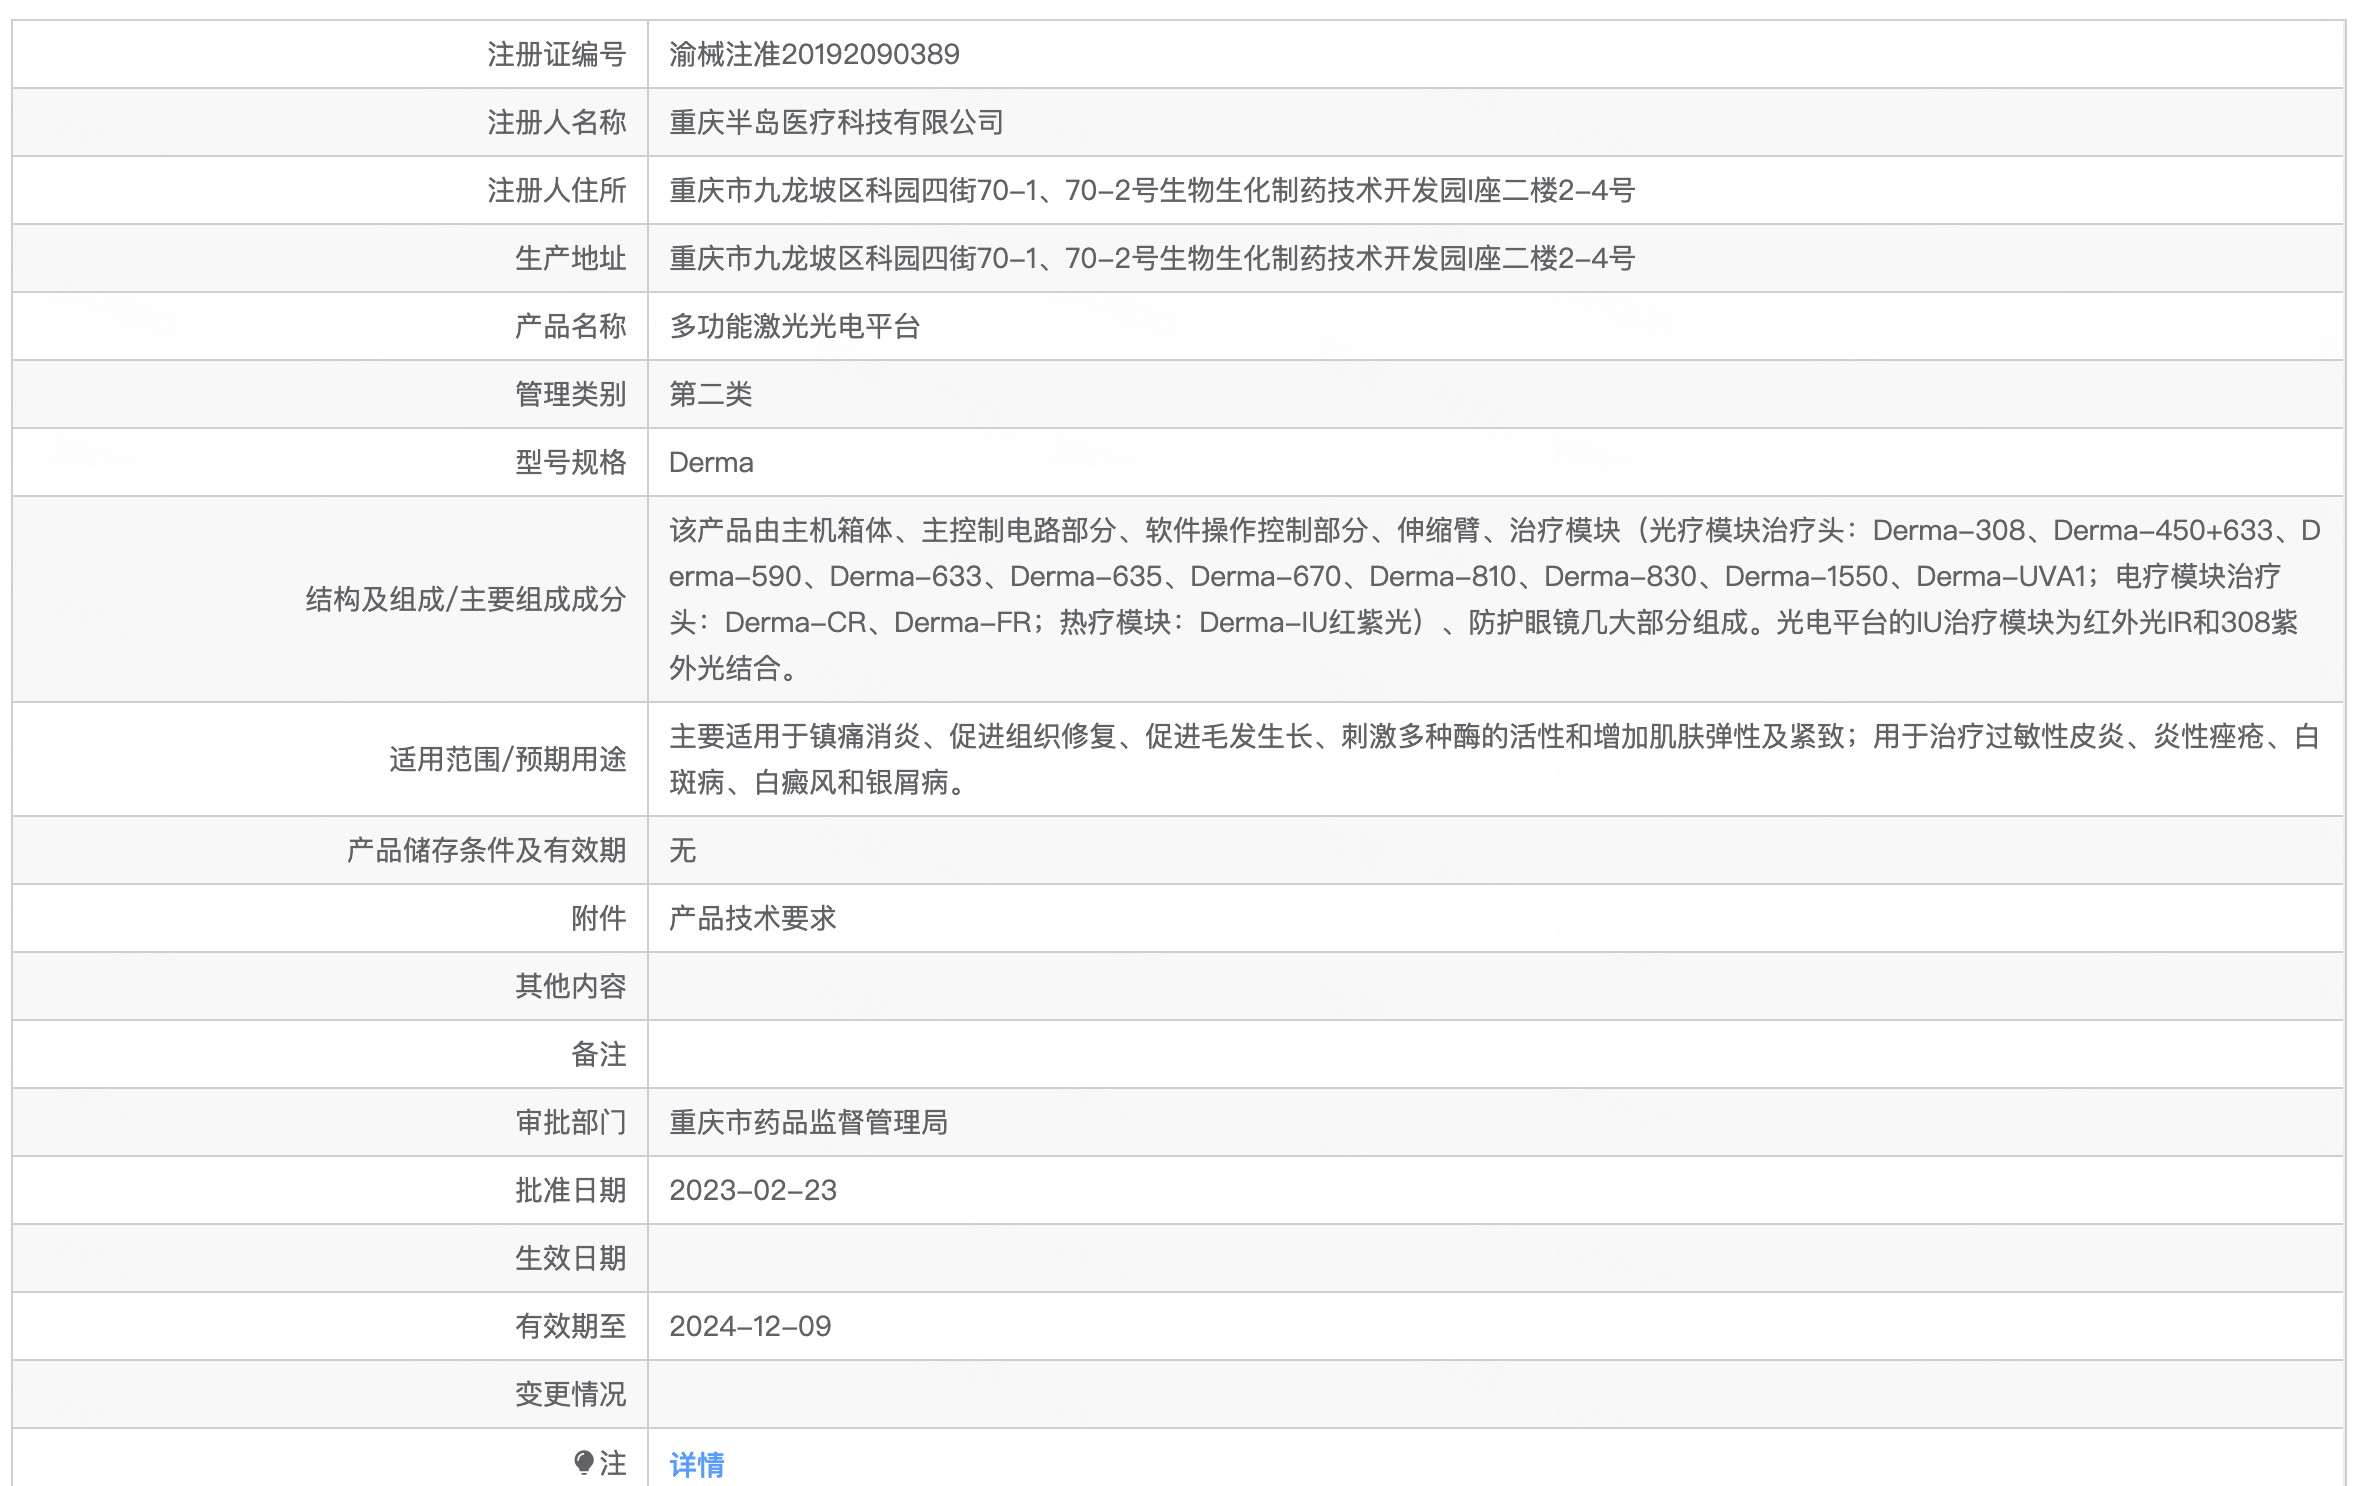
Task: Select the expiry date 2024-12-09
Action: pyautogui.click(x=750, y=1326)
